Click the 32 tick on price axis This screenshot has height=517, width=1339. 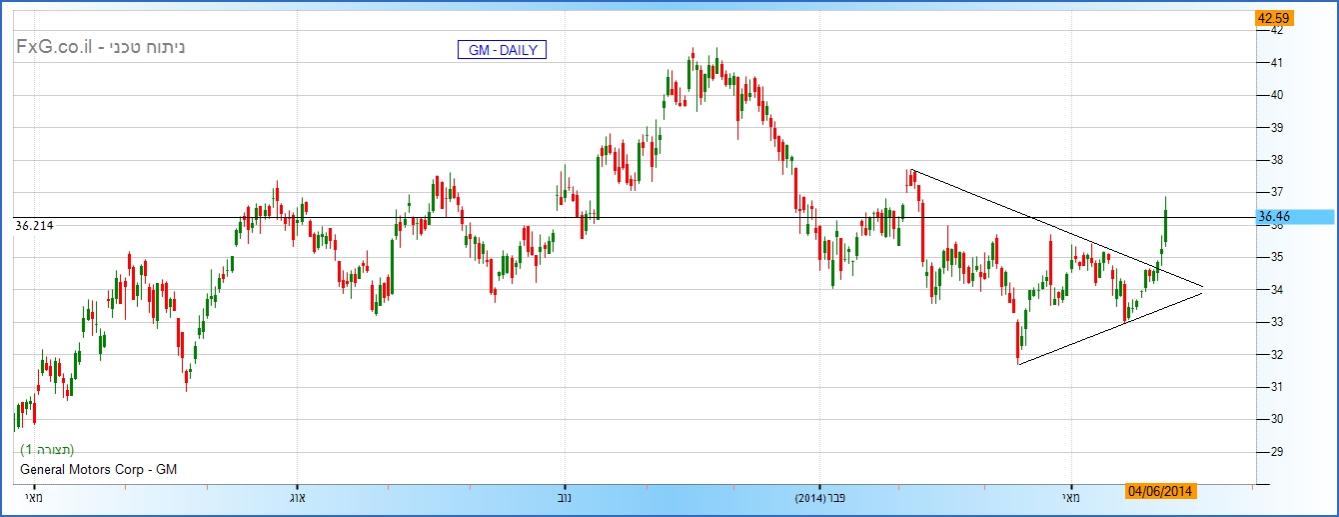coord(1276,355)
